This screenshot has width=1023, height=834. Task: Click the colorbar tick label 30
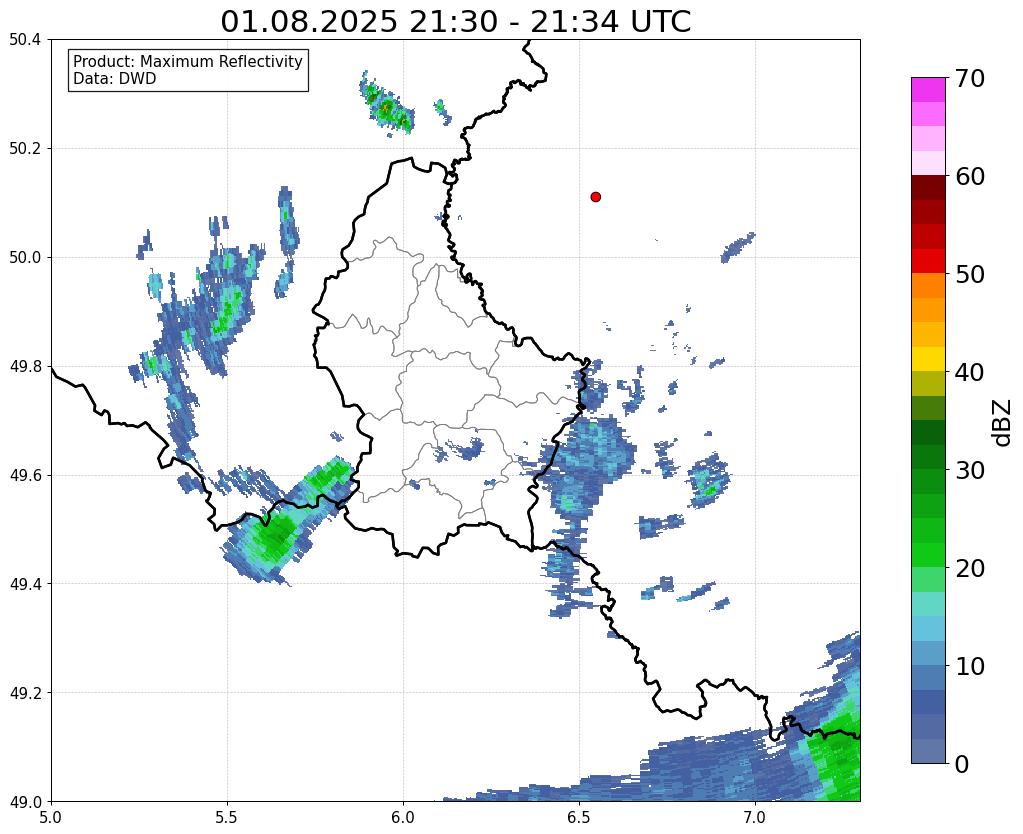click(969, 470)
